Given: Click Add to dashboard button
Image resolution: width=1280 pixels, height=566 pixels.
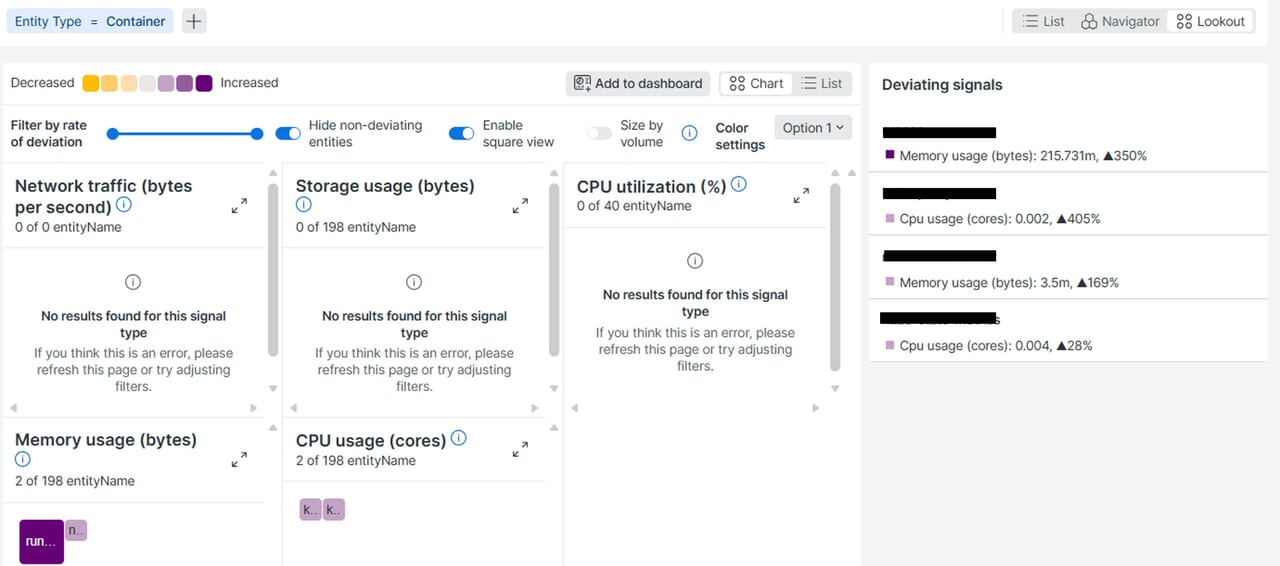Looking at the screenshot, I should tap(638, 84).
